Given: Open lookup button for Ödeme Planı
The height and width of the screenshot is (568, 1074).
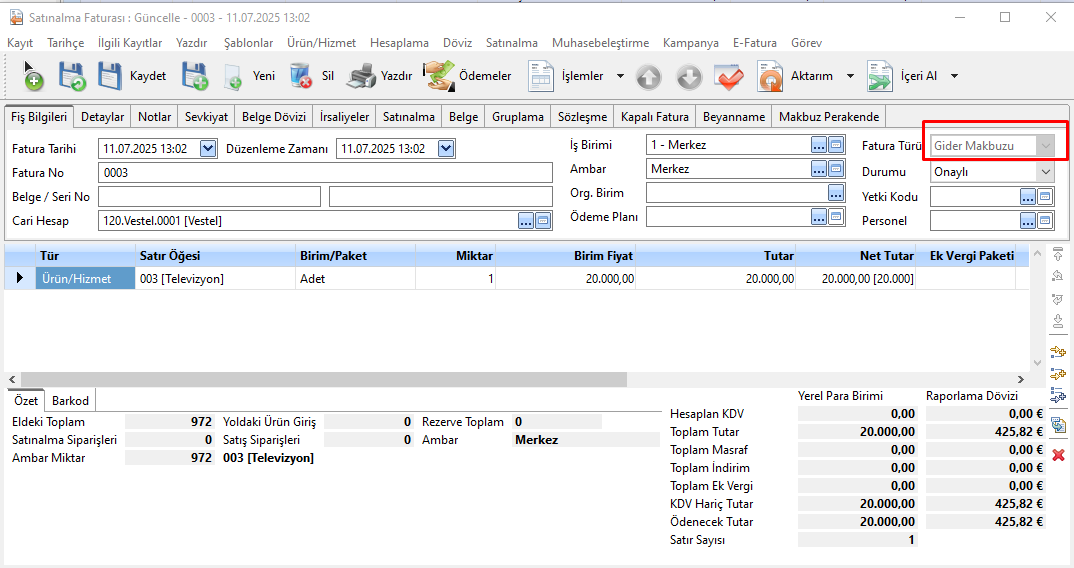Looking at the screenshot, I should pos(819,216).
